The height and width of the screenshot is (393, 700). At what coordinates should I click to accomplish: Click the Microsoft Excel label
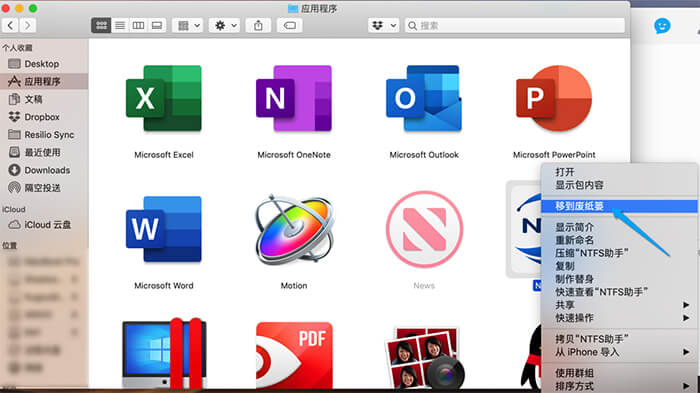pyautogui.click(x=164, y=155)
